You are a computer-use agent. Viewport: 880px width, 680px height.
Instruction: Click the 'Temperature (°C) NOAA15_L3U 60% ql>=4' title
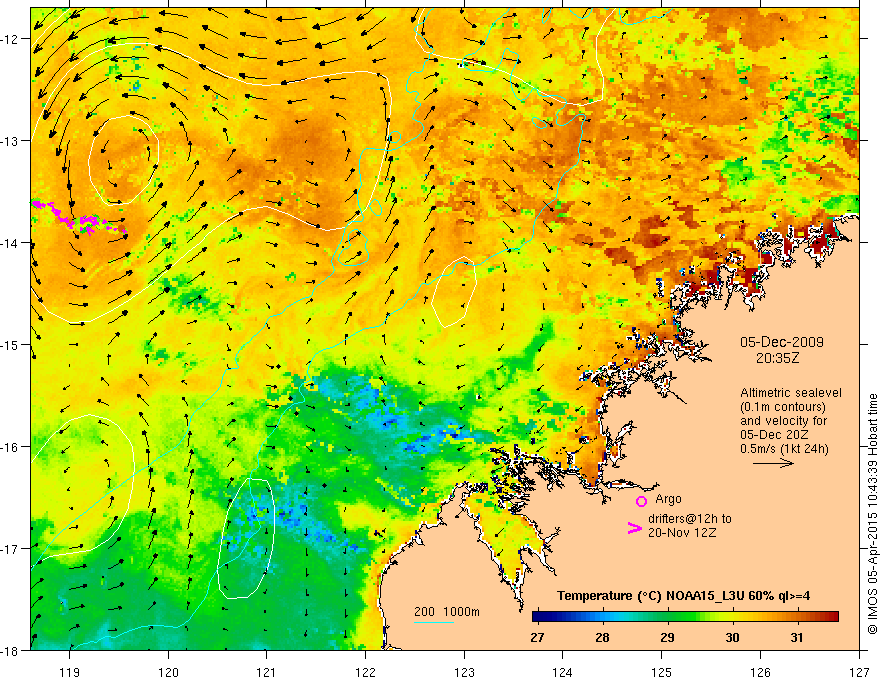(x=683, y=596)
